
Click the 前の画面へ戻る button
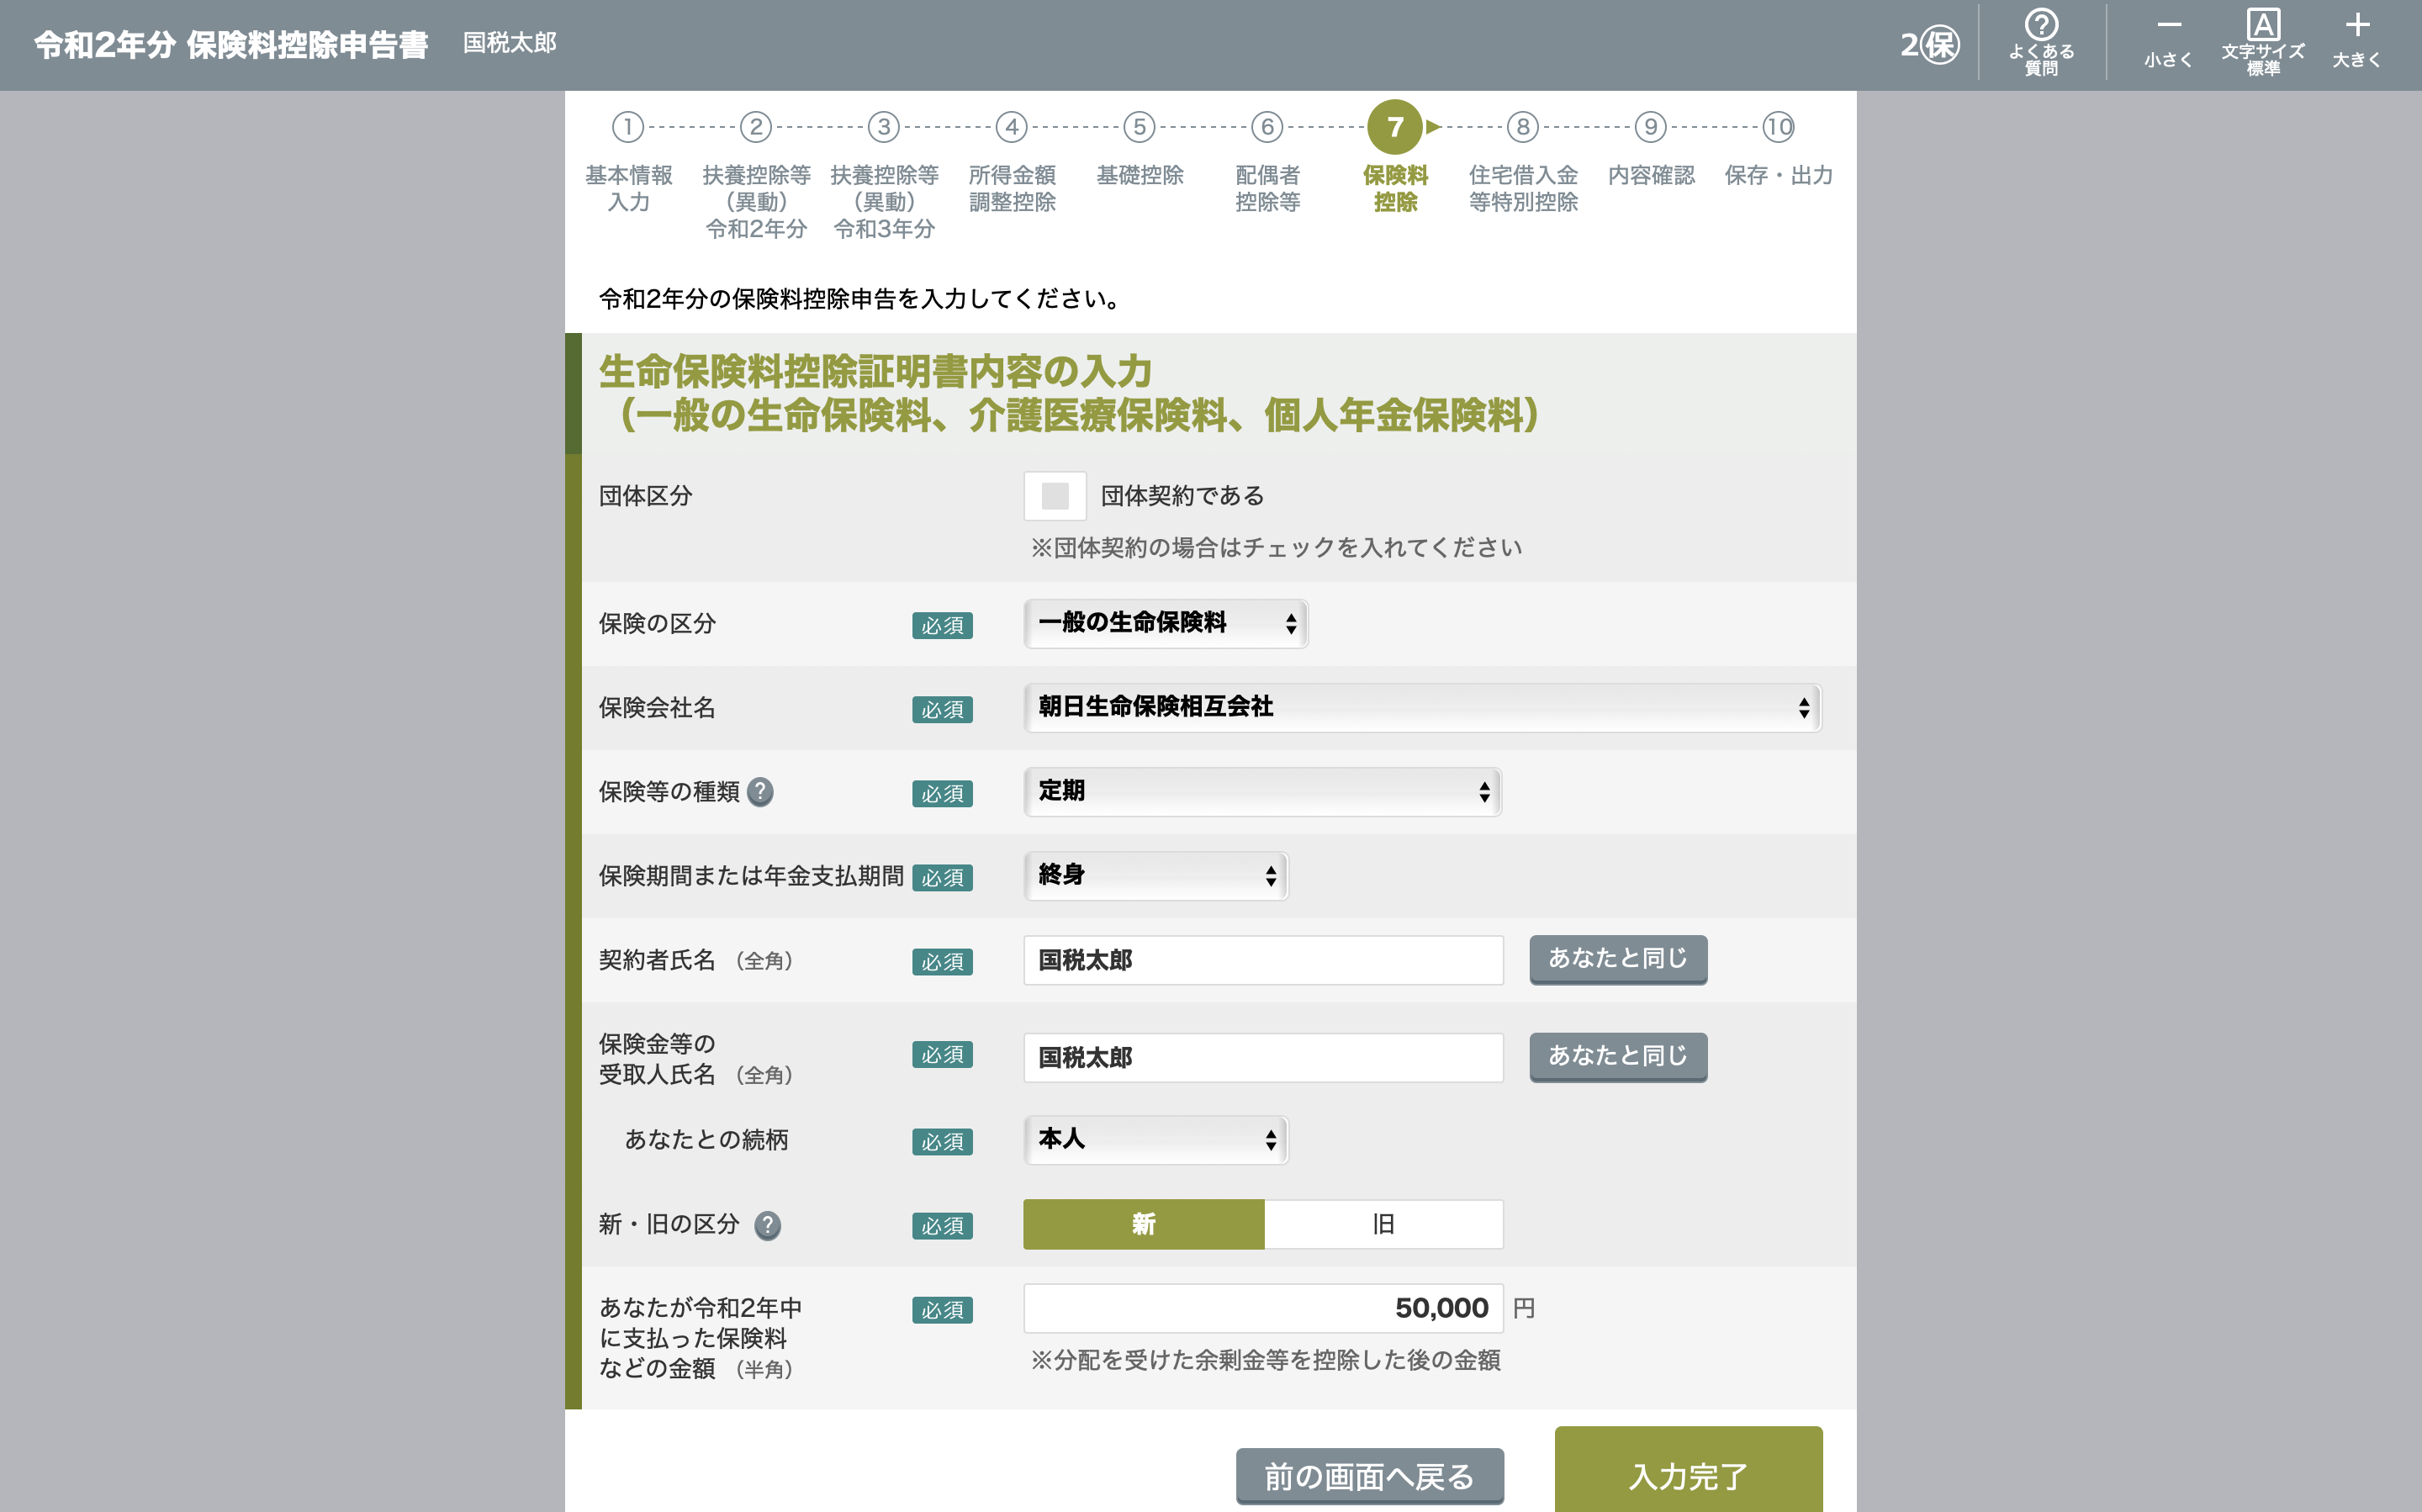[x=1369, y=1476]
